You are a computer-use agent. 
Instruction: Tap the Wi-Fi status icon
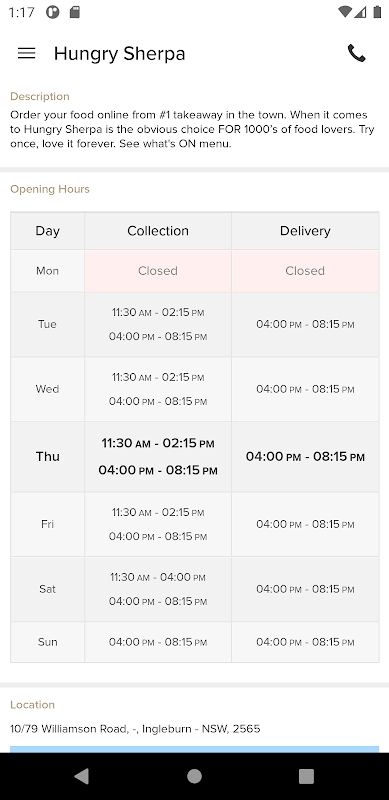pyautogui.click(x=345, y=12)
